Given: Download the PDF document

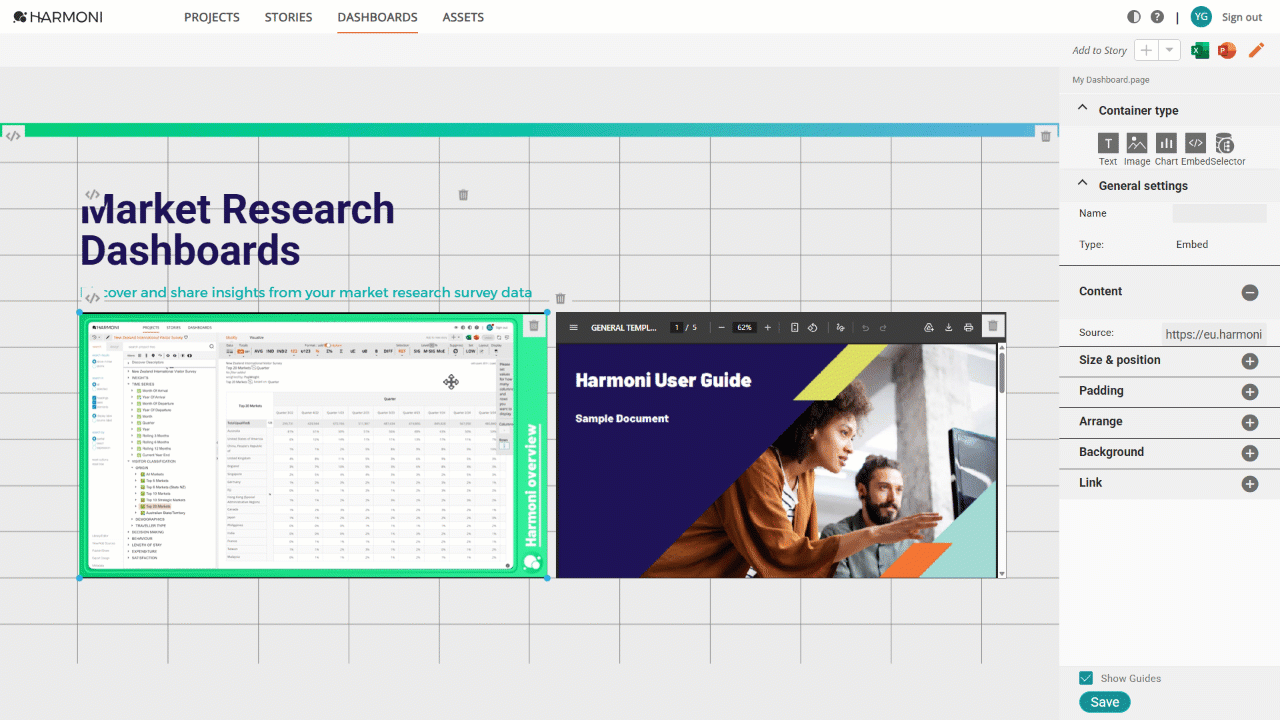Looking at the screenshot, I should click(x=948, y=327).
